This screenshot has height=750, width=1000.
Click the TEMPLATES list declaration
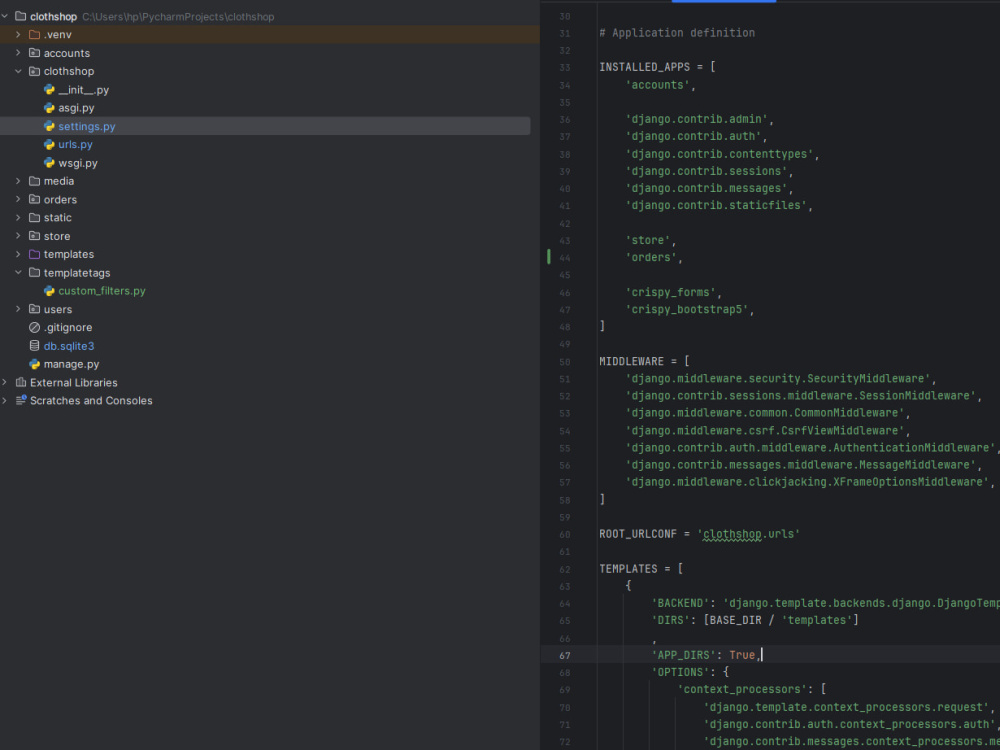[642, 569]
